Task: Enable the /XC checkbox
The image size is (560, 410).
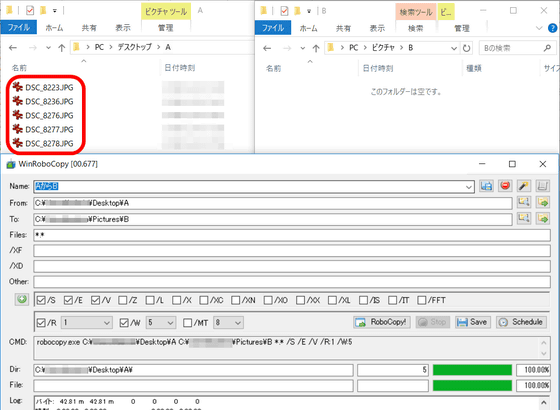Action: [204, 300]
